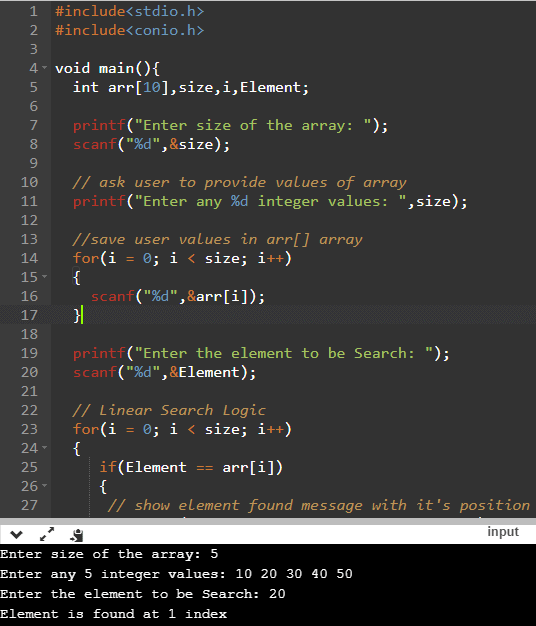The height and width of the screenshot is (626, 536).
Task: Fold the main() function at line 4
Action: pos(44,68)
